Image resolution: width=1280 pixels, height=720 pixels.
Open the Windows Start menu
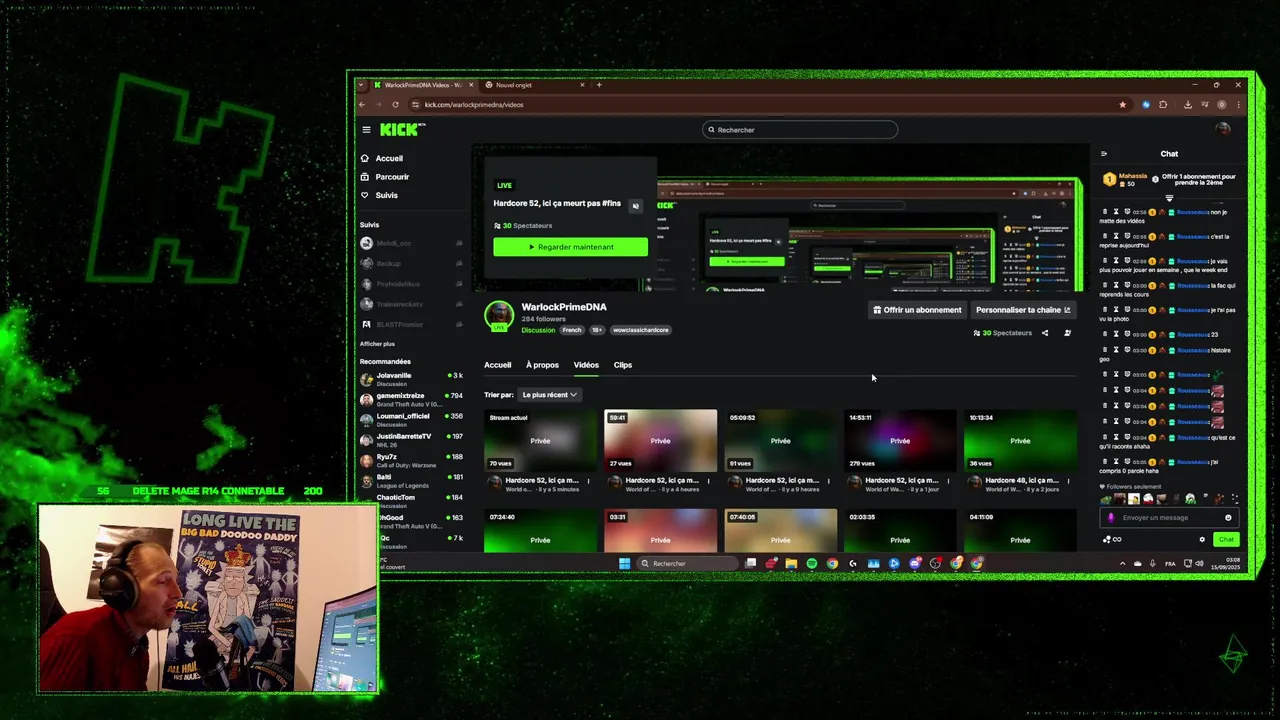pyautogui.click(x=625, y=563)
